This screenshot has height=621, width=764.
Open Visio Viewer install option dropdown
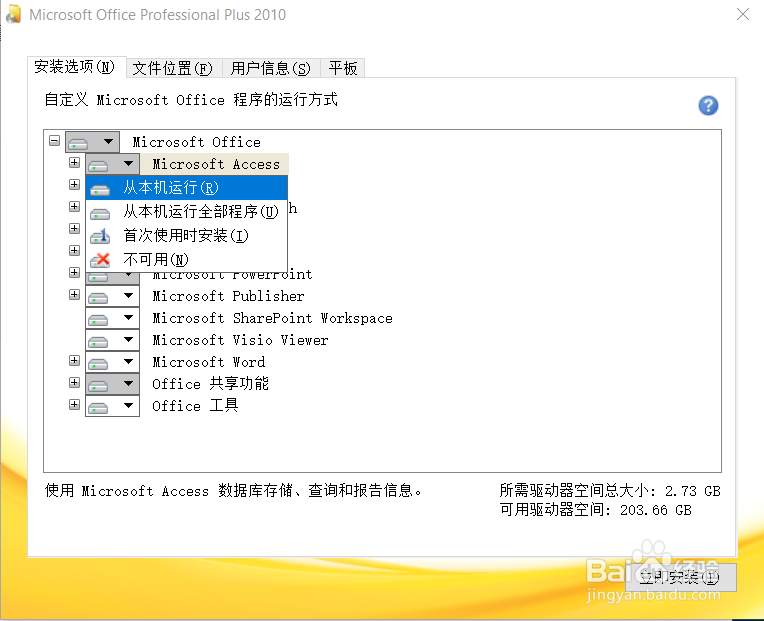pyautogui.click(x=113, y=340)
